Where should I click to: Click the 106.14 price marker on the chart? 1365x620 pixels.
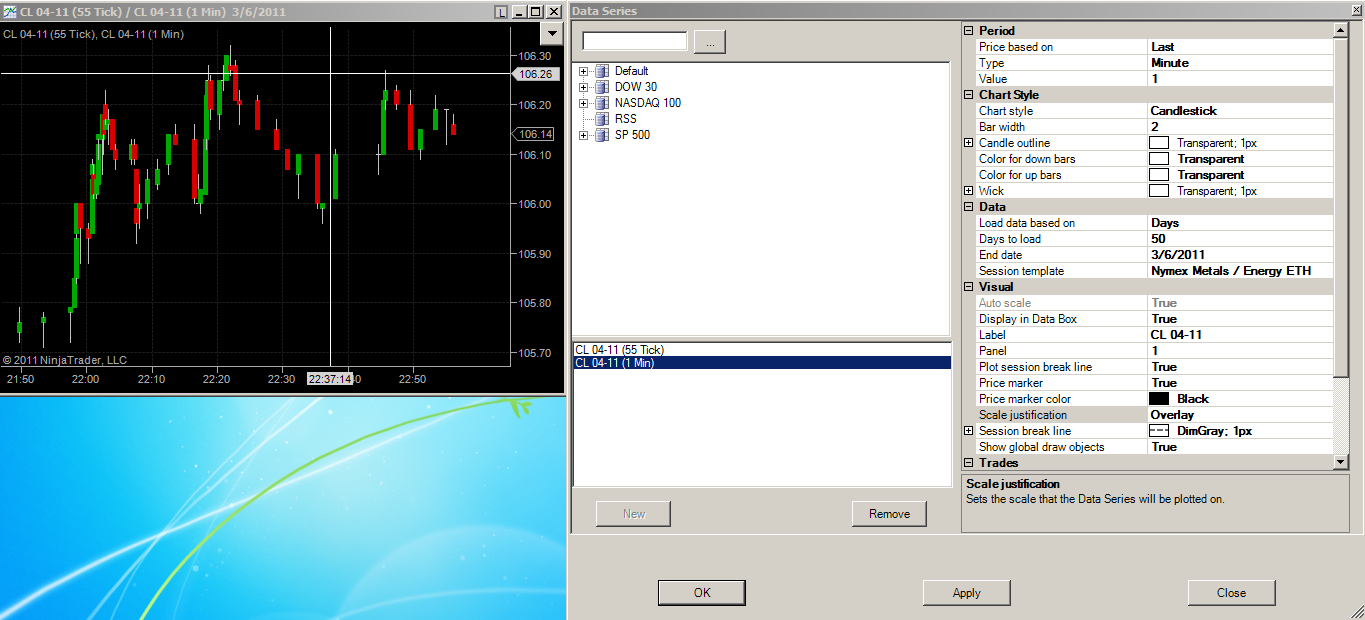point(534,134)
